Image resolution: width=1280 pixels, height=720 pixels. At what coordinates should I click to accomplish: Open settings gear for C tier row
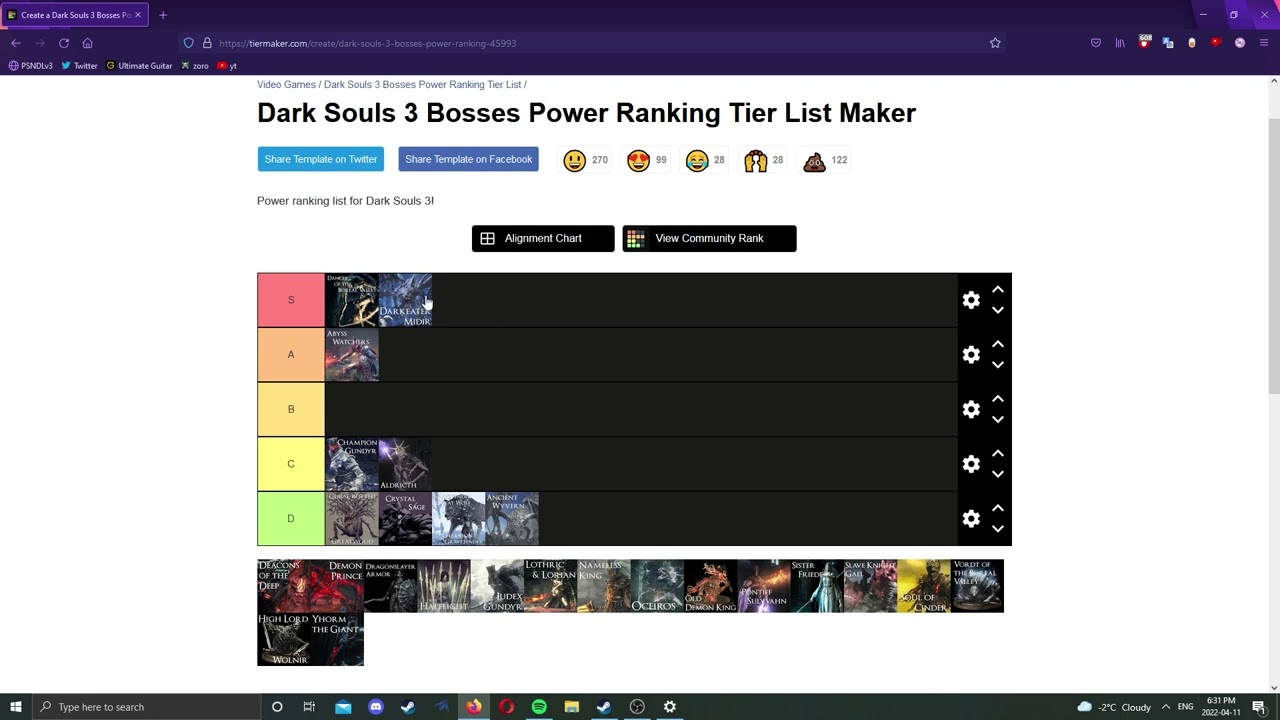click(971, 464)
